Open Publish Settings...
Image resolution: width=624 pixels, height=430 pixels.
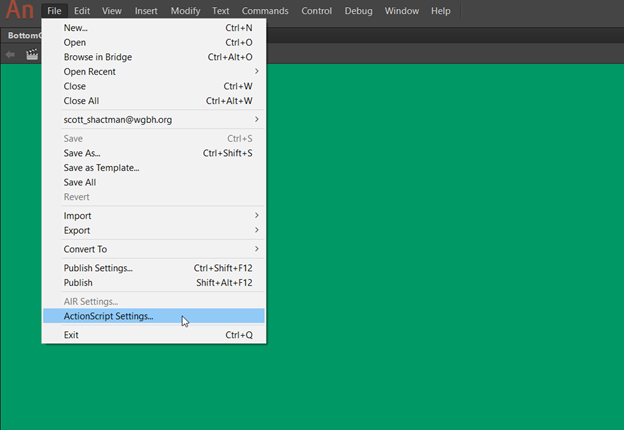154,268
